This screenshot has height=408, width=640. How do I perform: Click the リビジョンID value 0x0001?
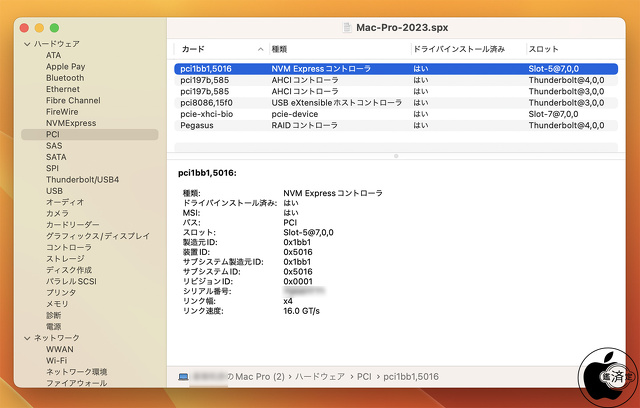pos(298,282)
